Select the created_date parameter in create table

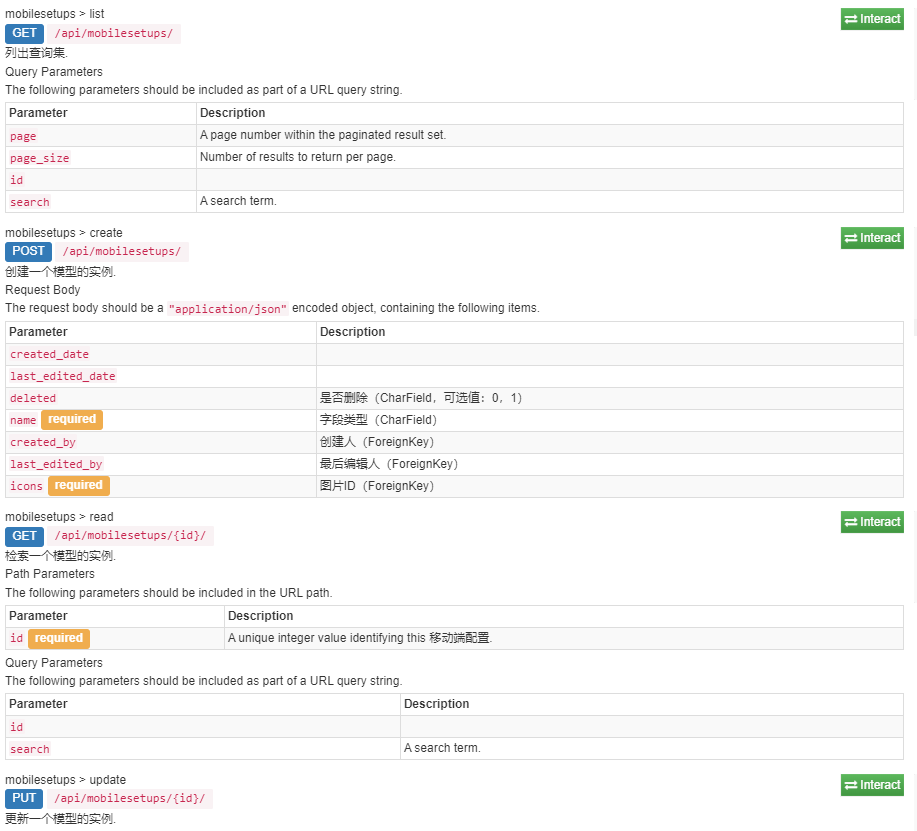pos(49,354)
